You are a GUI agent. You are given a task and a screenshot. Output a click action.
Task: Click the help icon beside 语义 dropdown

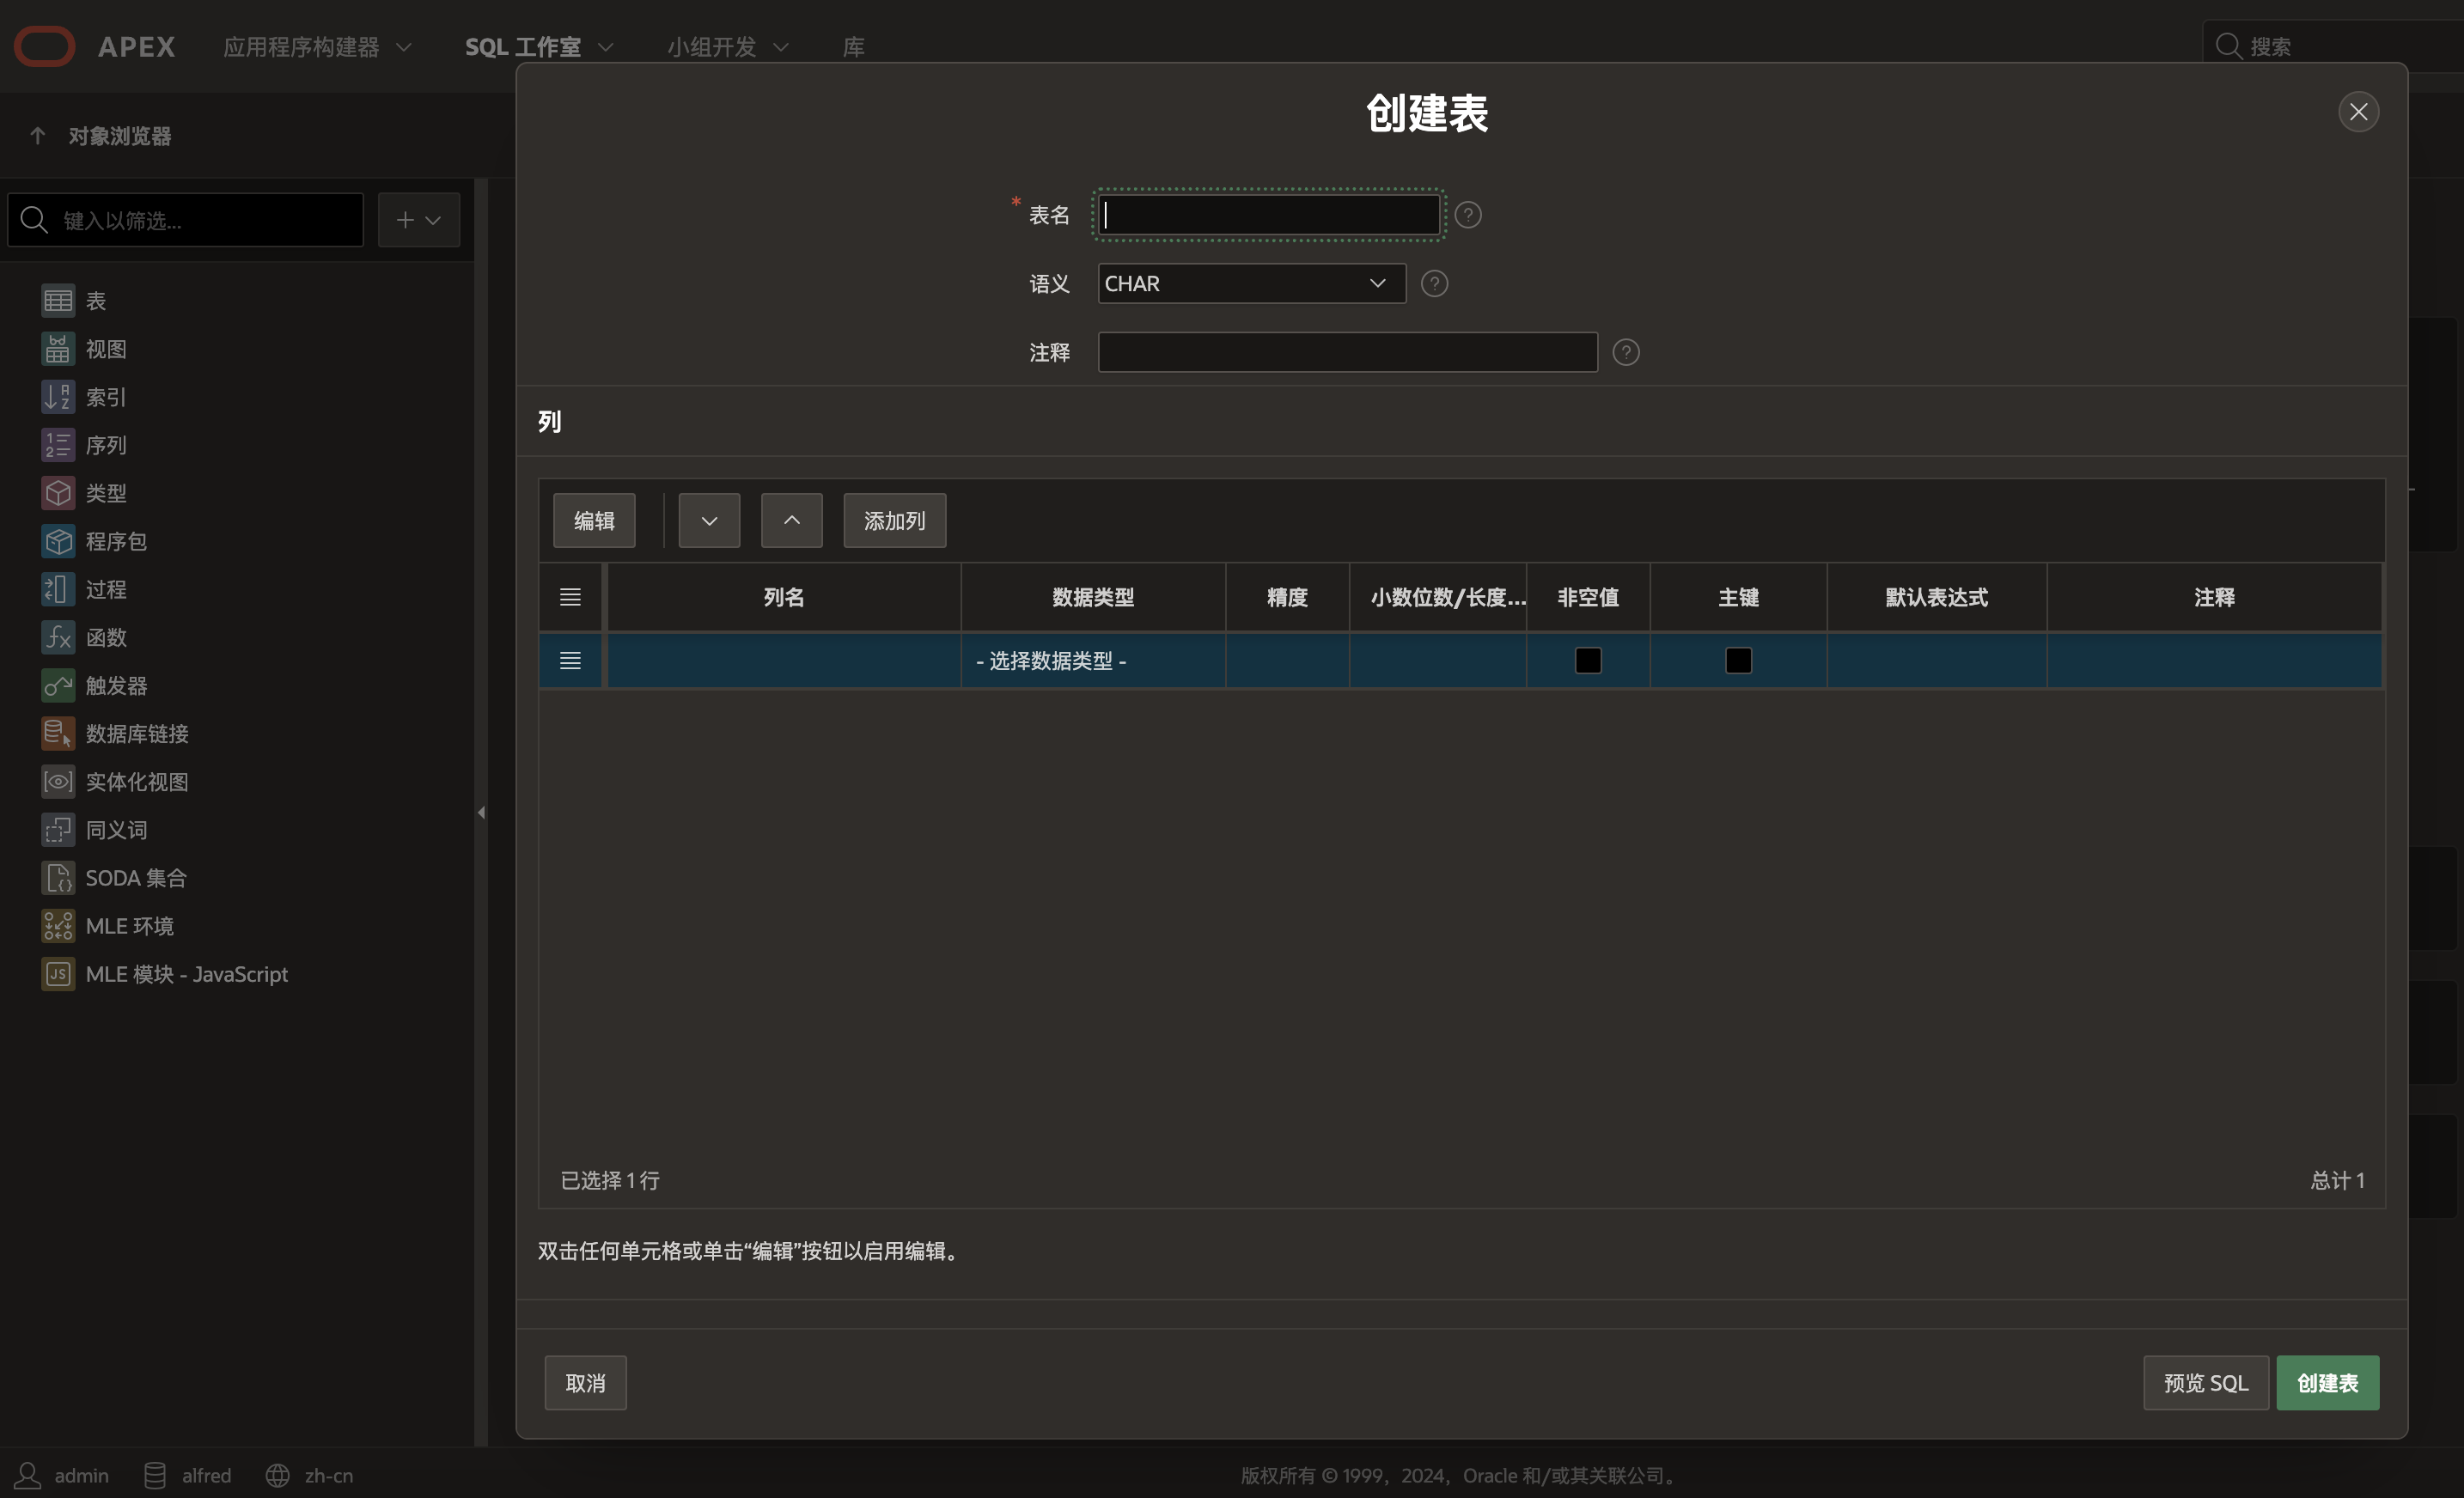tap(1434, 284)
